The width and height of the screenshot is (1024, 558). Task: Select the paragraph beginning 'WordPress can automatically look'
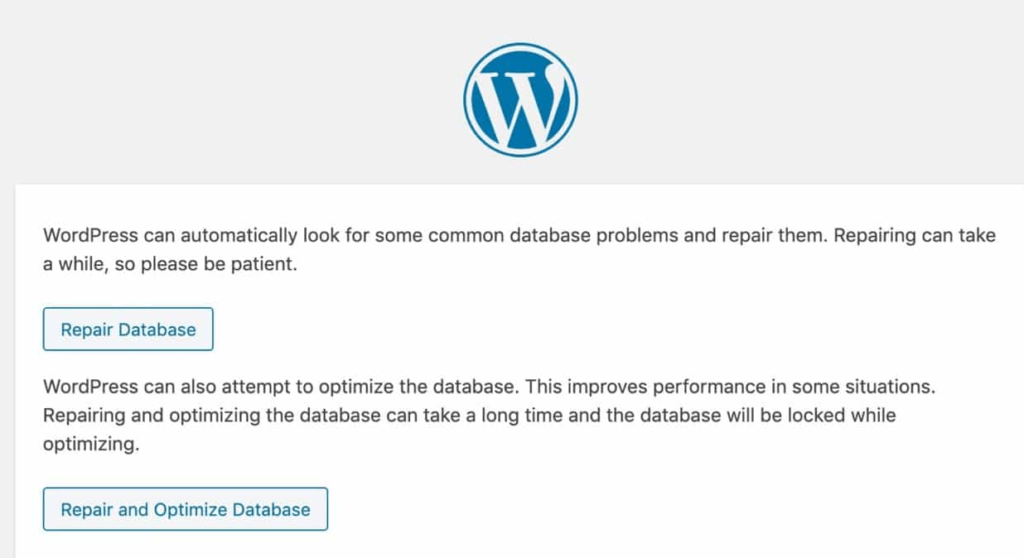tap(519, 250)
